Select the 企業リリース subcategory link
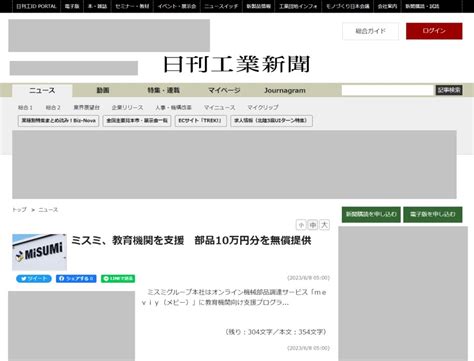Viewport: 474px width, 361px height. click(127, 108)
